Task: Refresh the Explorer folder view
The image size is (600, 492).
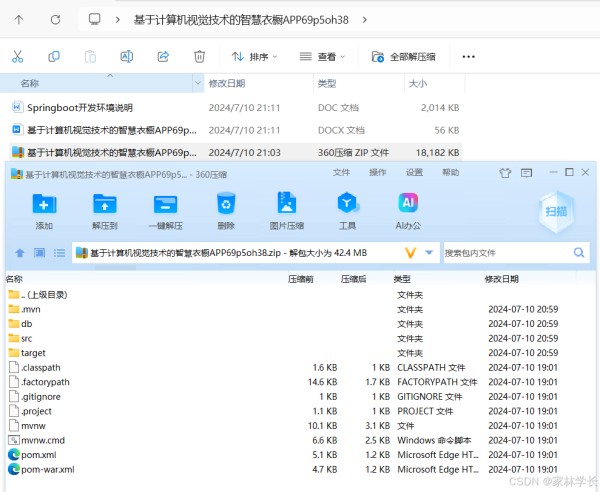Action: click(x=55, y=20)
